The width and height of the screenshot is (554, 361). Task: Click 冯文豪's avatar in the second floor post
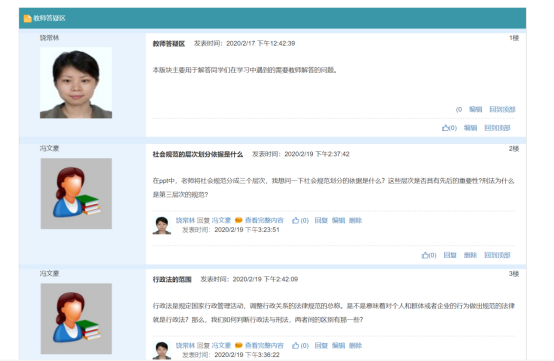76,194
